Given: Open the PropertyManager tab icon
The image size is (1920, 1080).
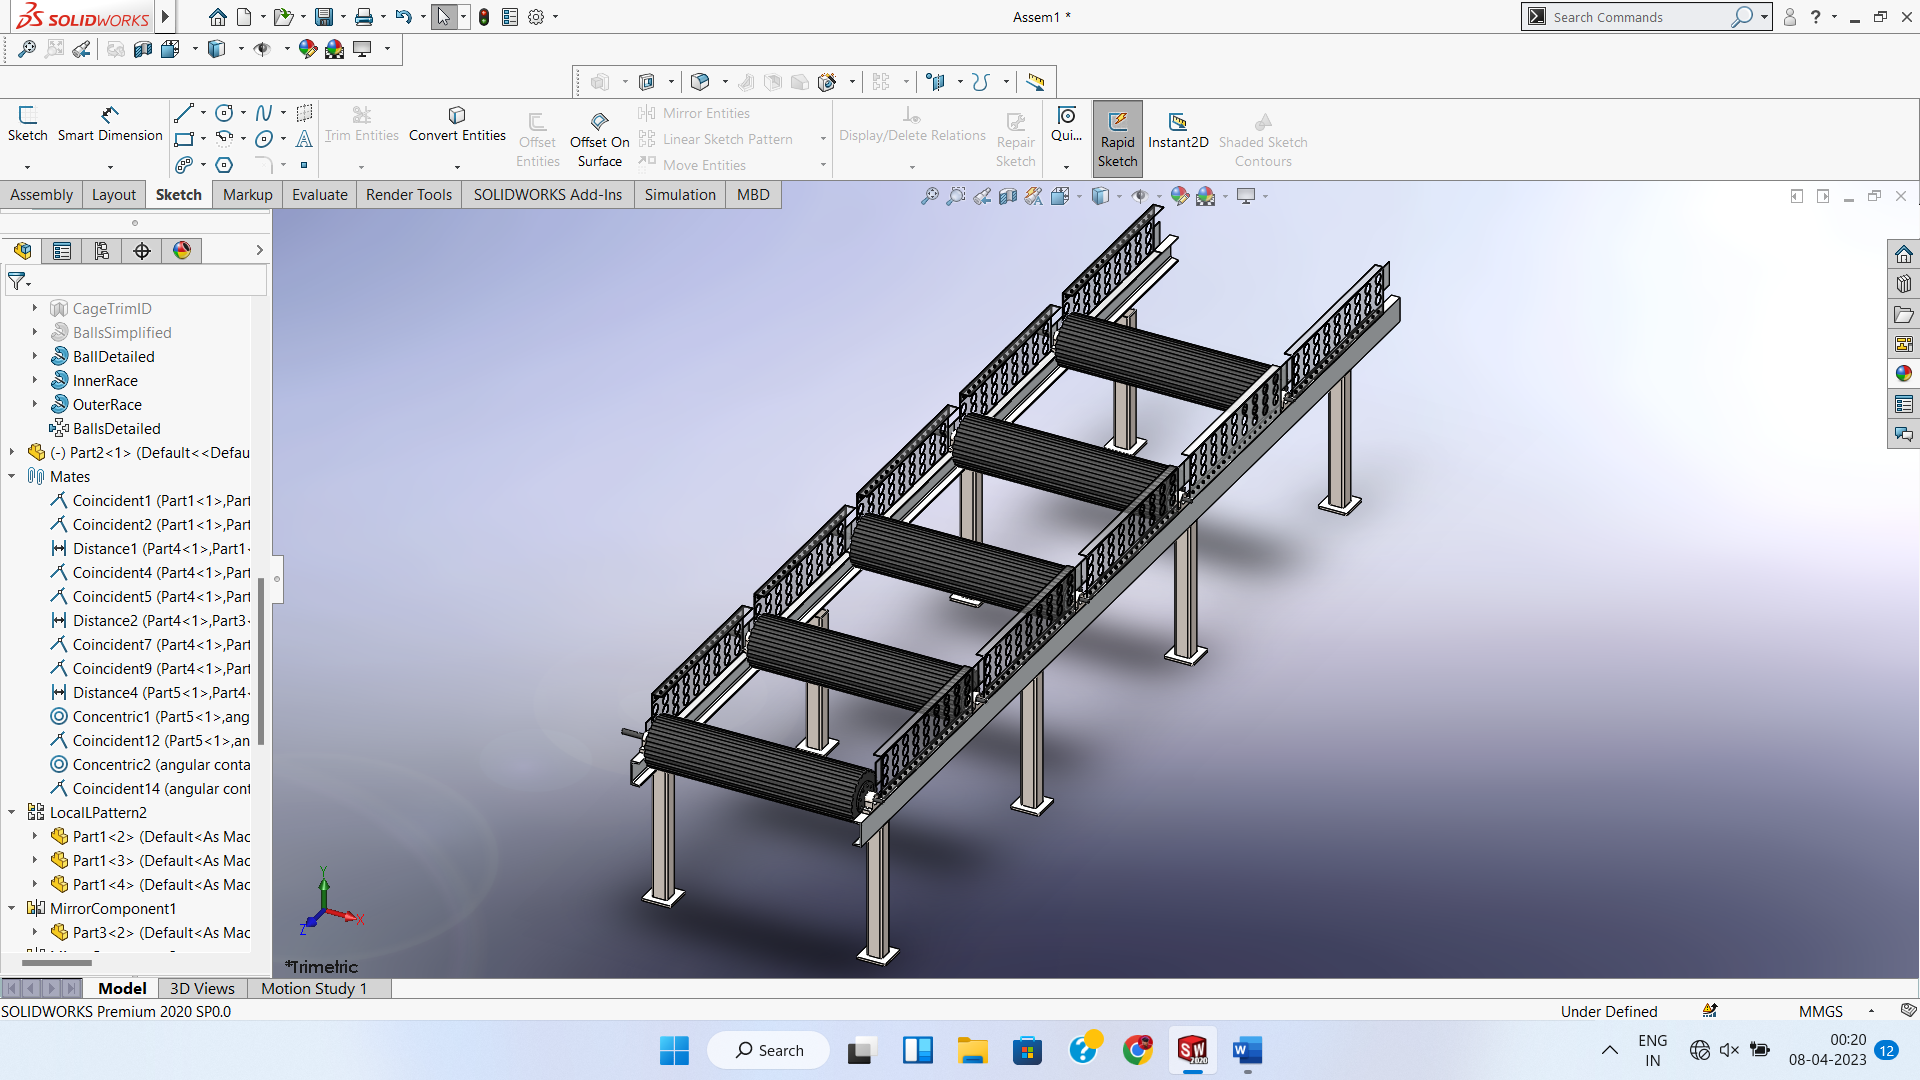Looking at the screenshot, I should coord(62,250).
